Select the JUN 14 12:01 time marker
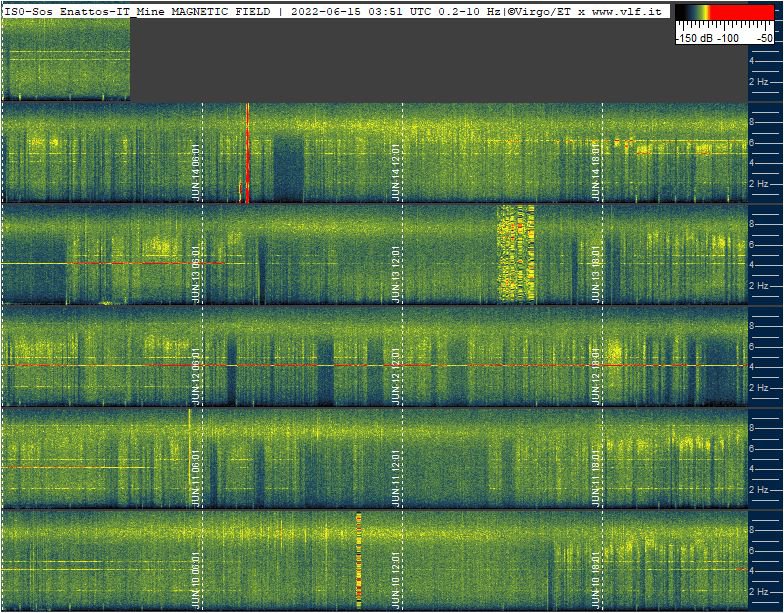Screen dimensions: 784x613 pyautogui.click(x=397, y=172)
